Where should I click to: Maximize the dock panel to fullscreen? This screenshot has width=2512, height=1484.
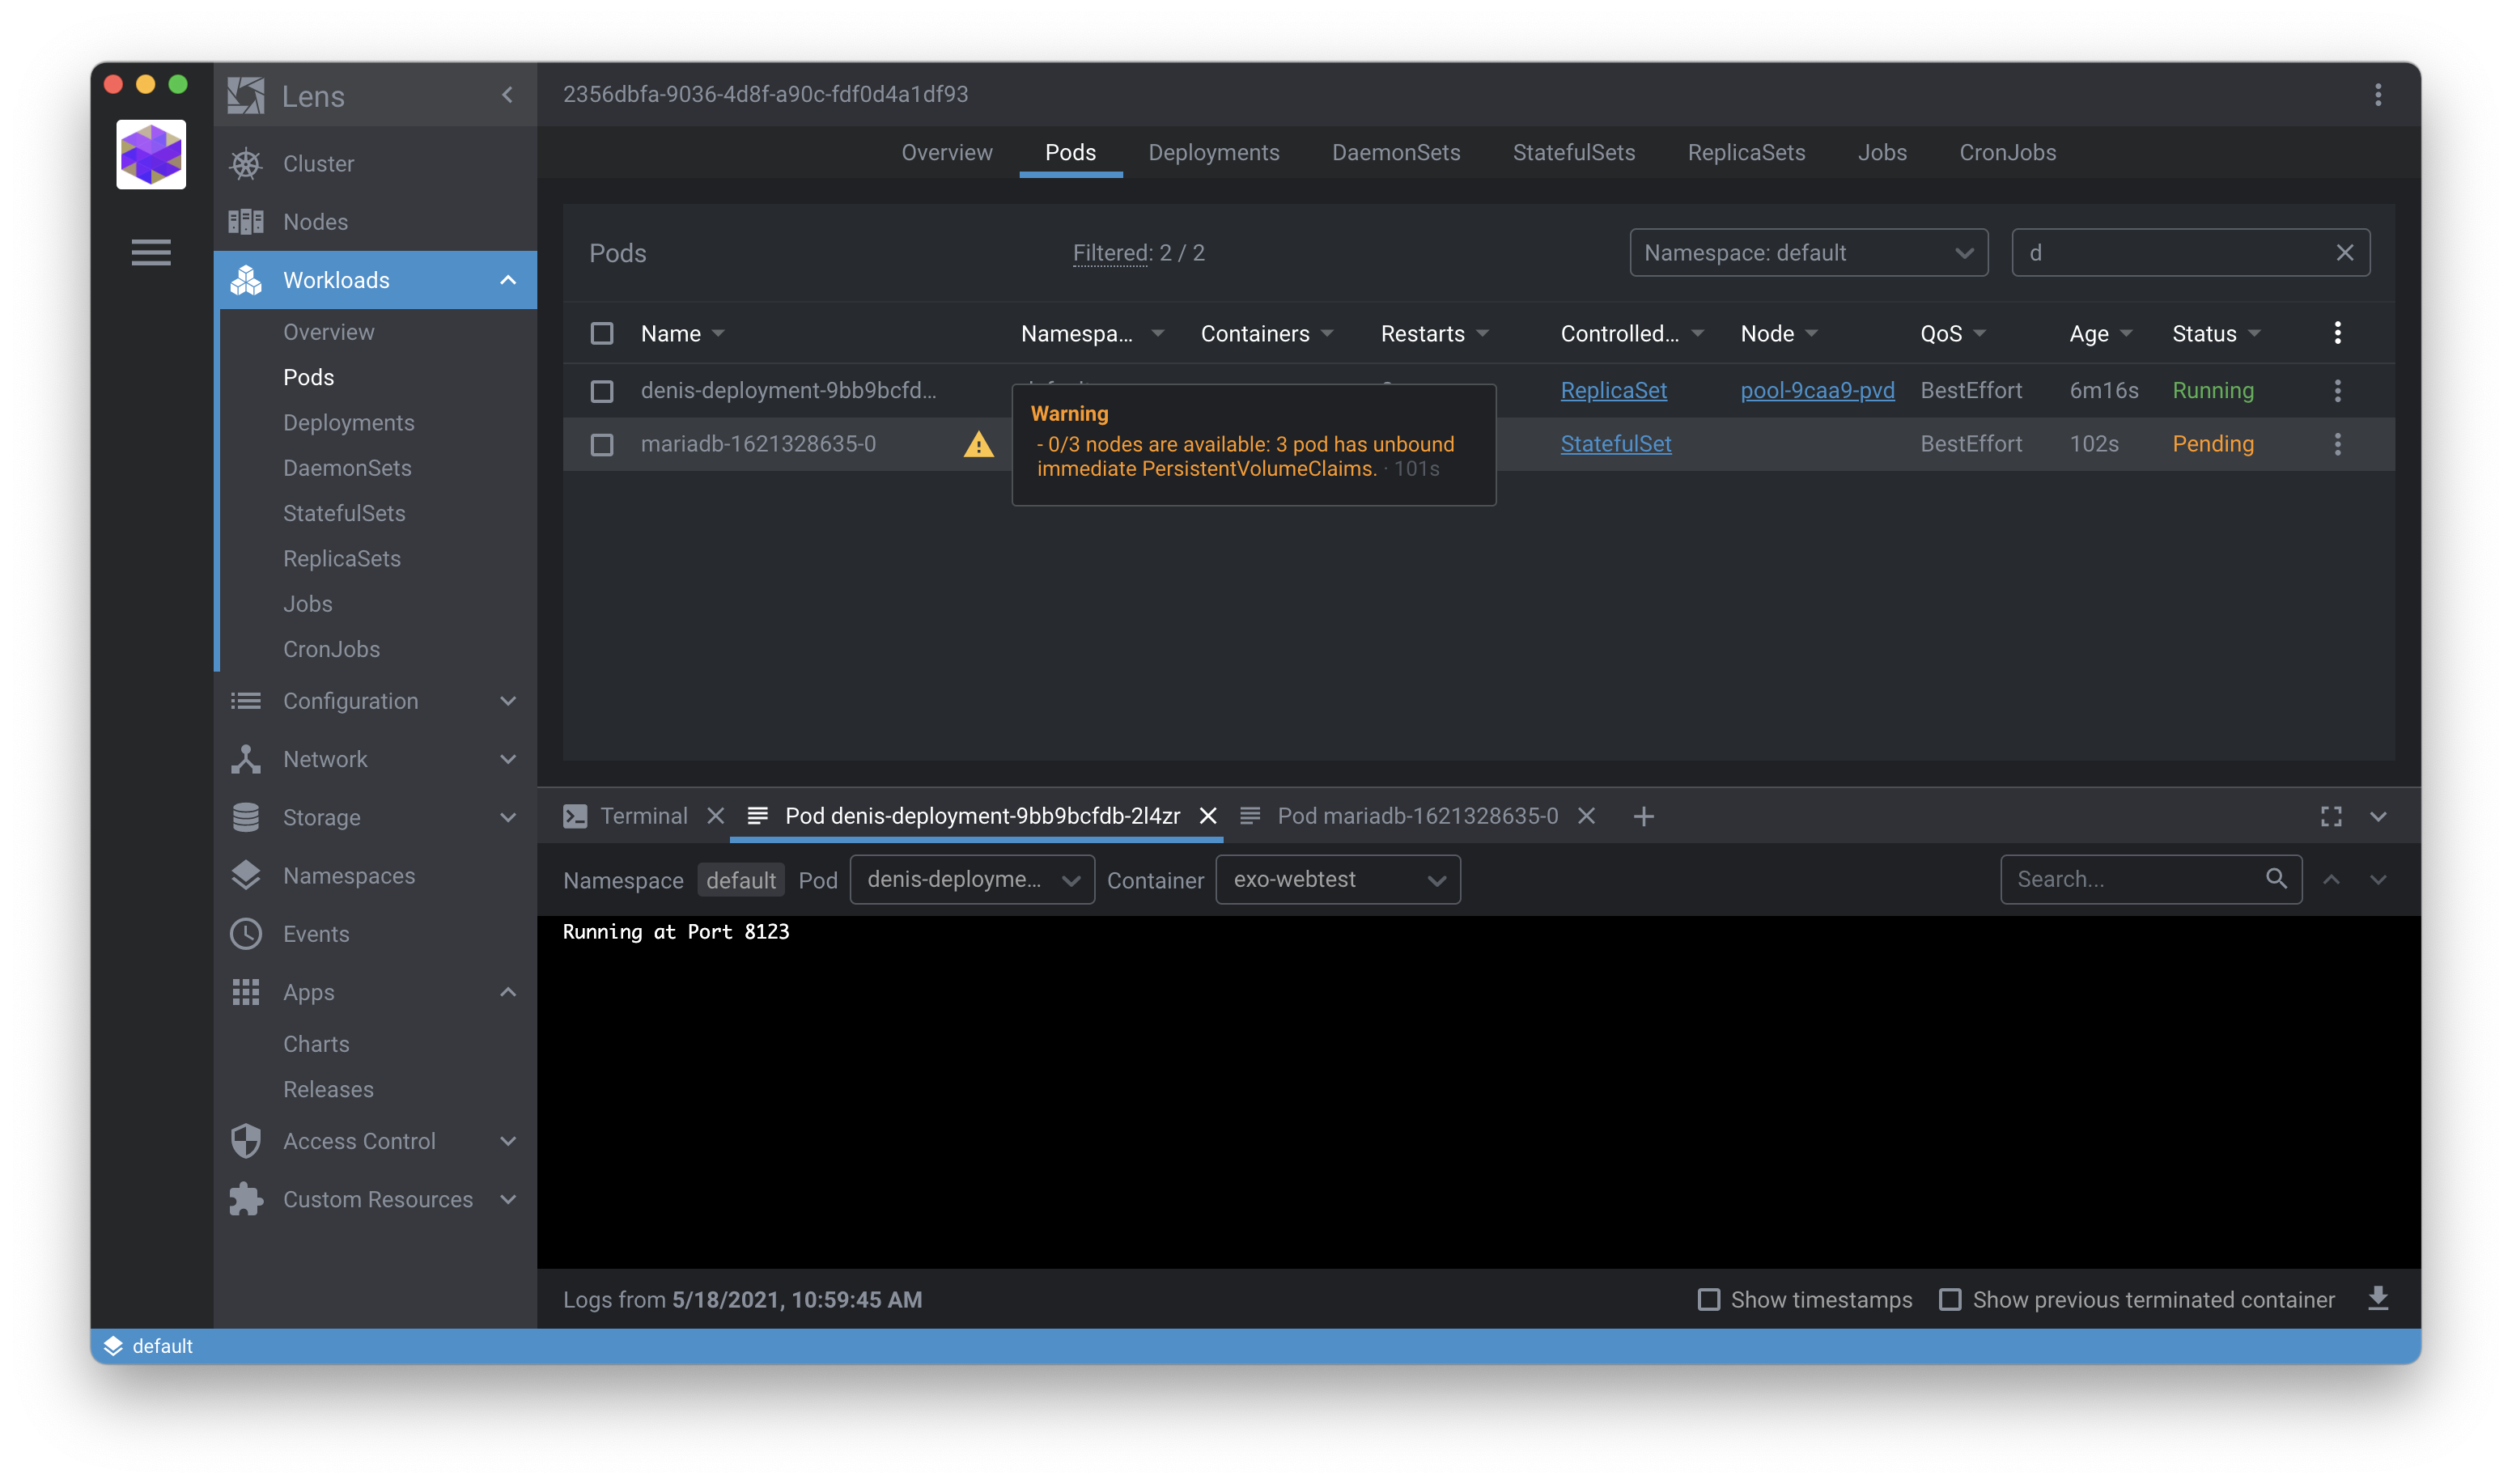(2331, 817)
